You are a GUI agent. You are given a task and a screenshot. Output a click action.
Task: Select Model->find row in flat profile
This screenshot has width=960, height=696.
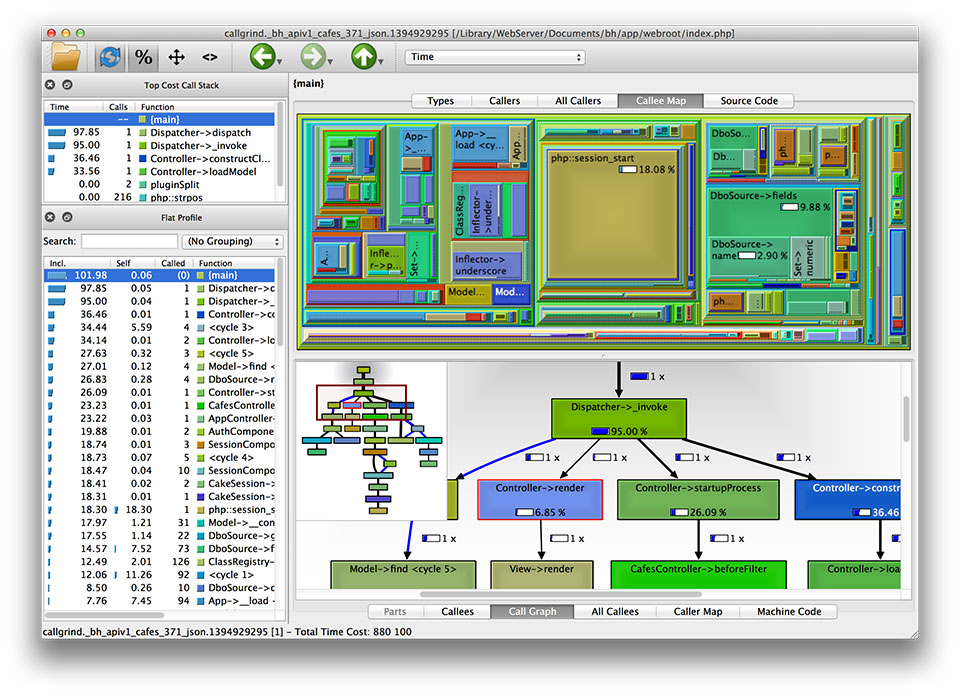point(159,366)
